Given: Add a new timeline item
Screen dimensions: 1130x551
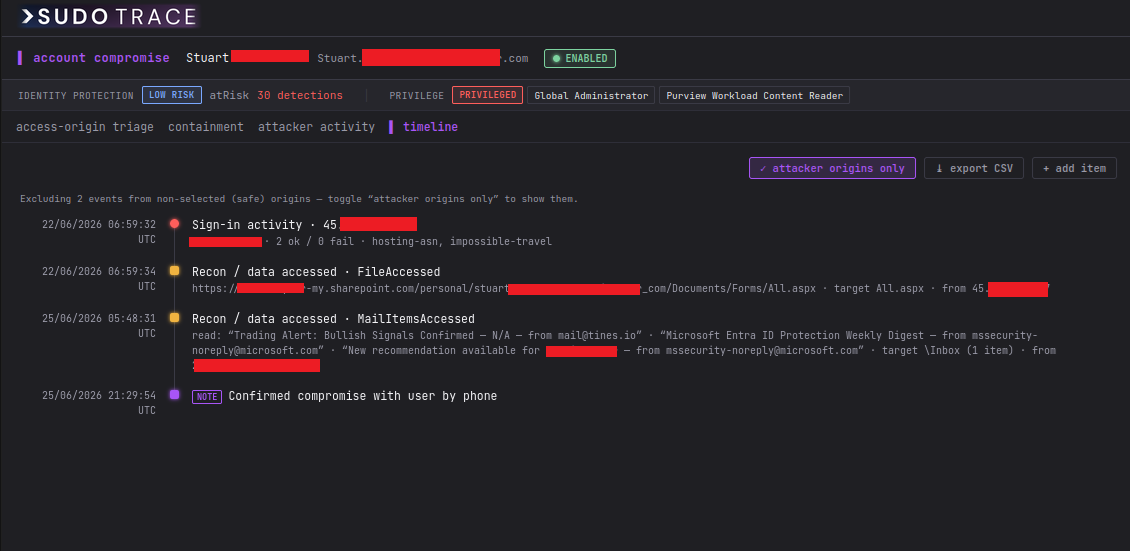Looking at the screenshot, I should coord(1075,168).
